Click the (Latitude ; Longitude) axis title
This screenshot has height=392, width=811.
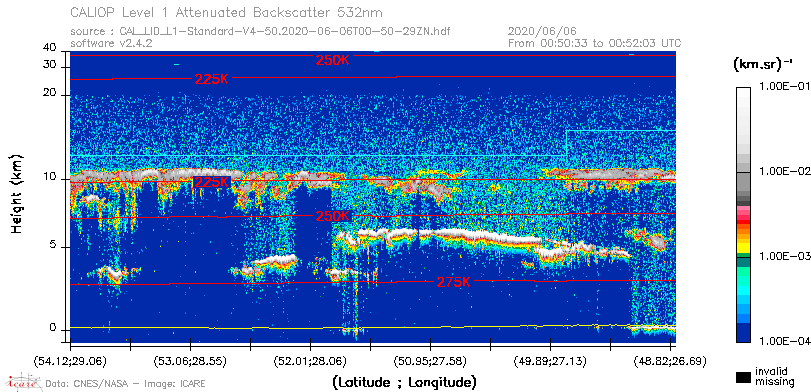pyautogui.click(x=404, y=383)
